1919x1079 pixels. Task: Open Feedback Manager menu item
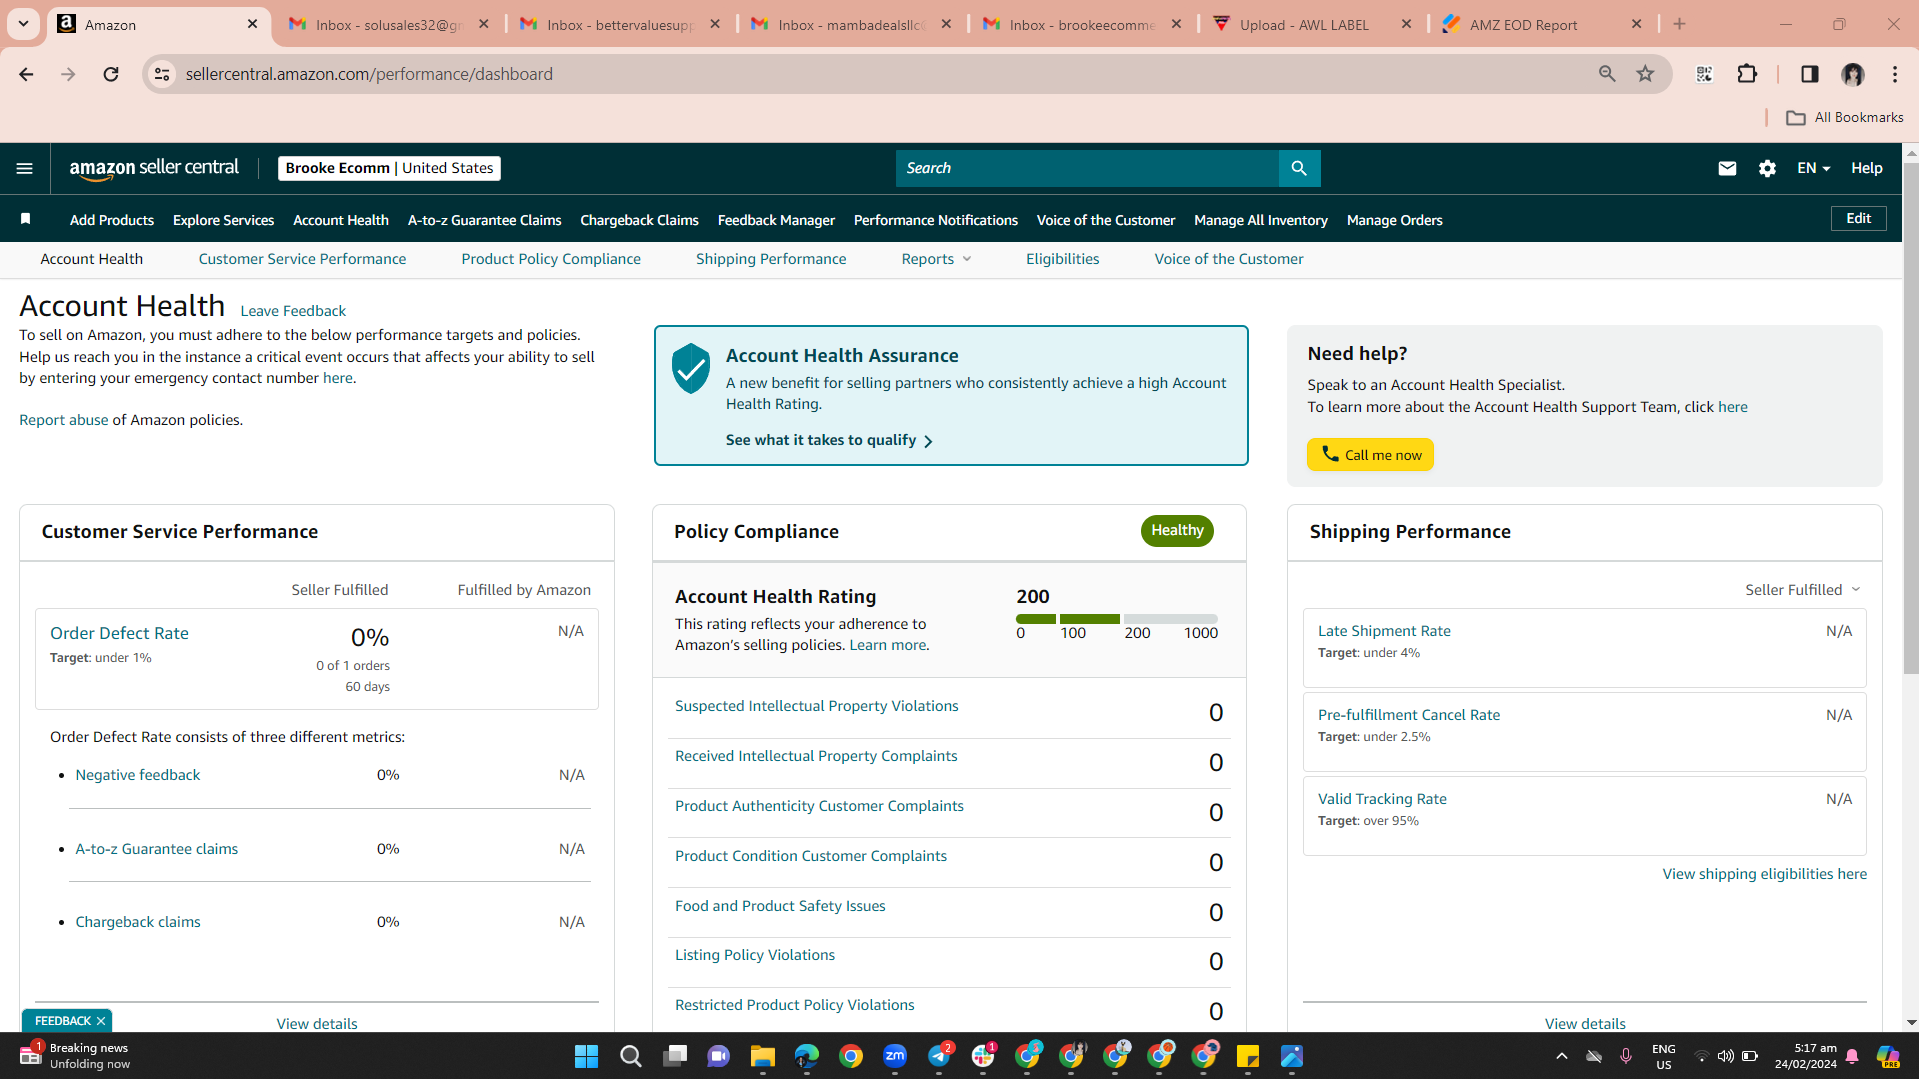pyautogui.click(x=776, y=220)
